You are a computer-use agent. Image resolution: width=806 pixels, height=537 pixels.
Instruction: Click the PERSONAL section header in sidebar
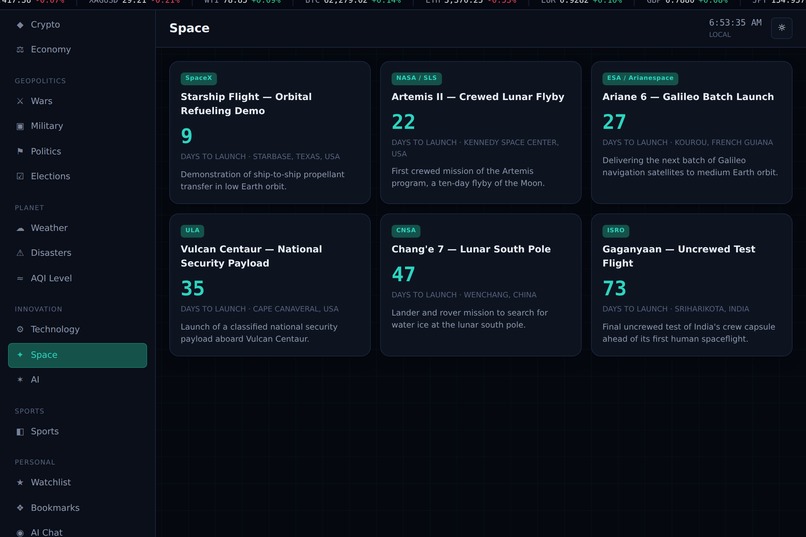tap(34, 462)
